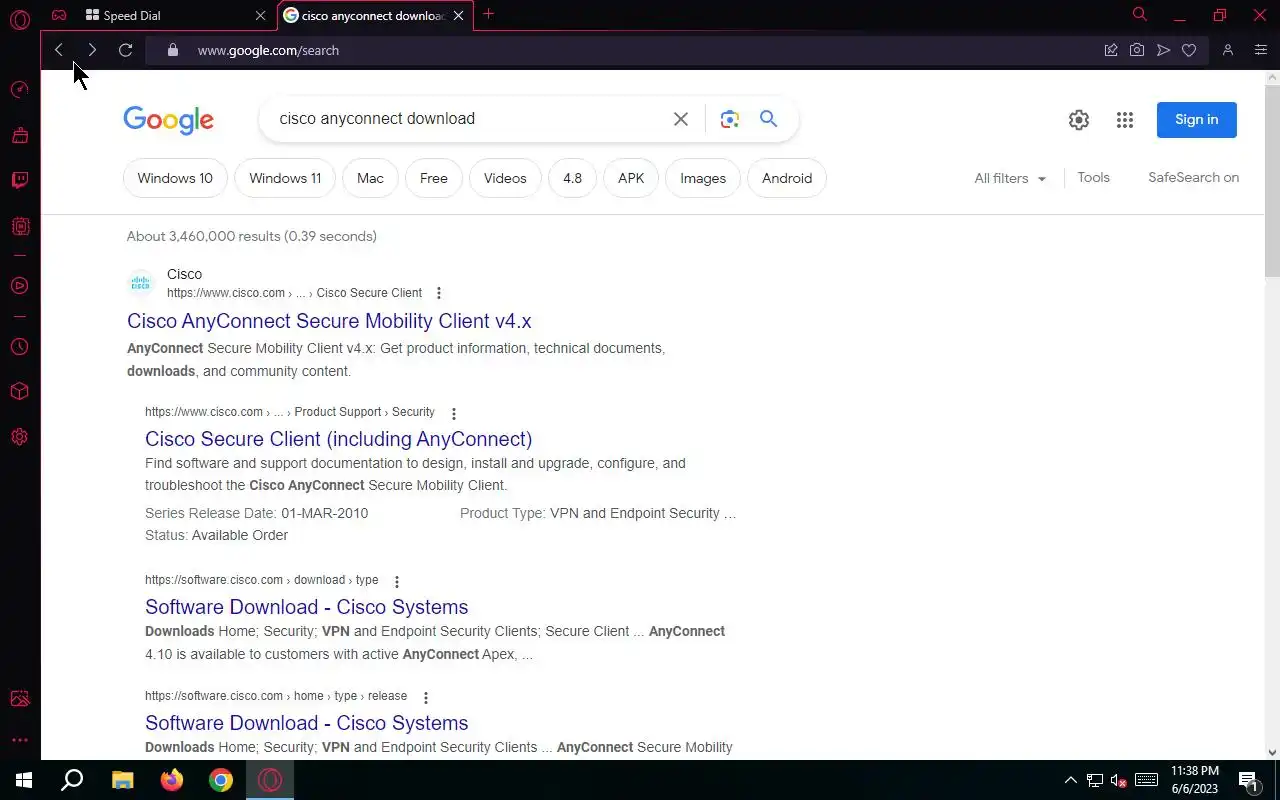Open Extensions cube in sidebar
The width and height of the screenshot is (1280, 800).
pyautogui.click(x=19, y=391)
